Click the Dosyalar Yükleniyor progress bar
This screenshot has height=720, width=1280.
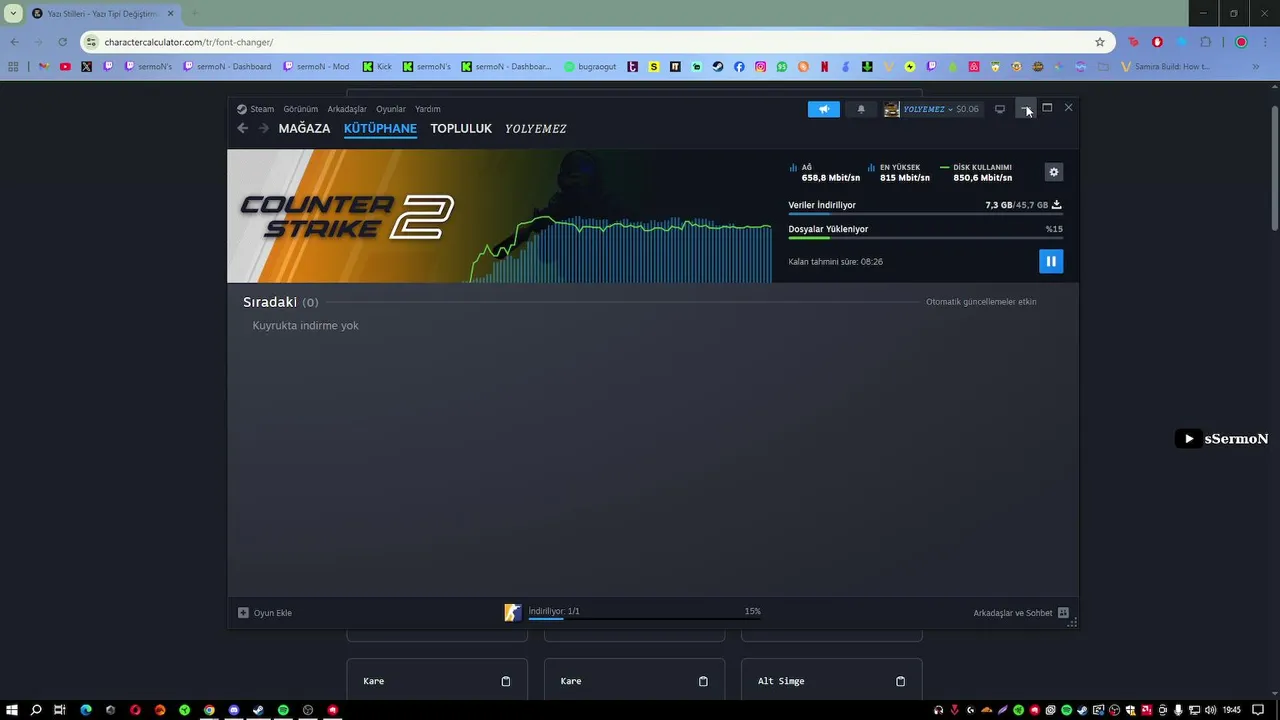point(925,238)
